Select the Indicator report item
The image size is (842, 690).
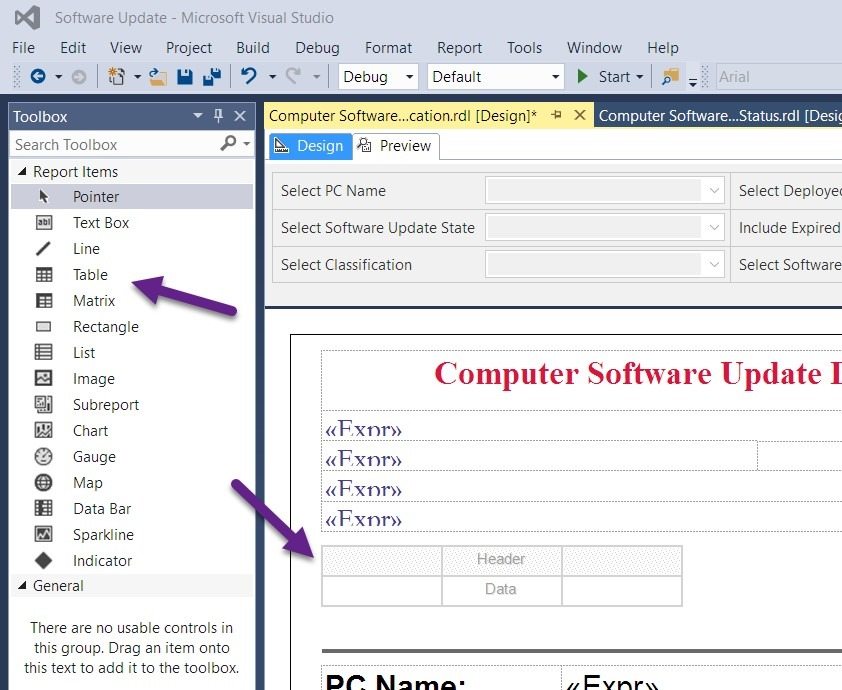point(132,561)
